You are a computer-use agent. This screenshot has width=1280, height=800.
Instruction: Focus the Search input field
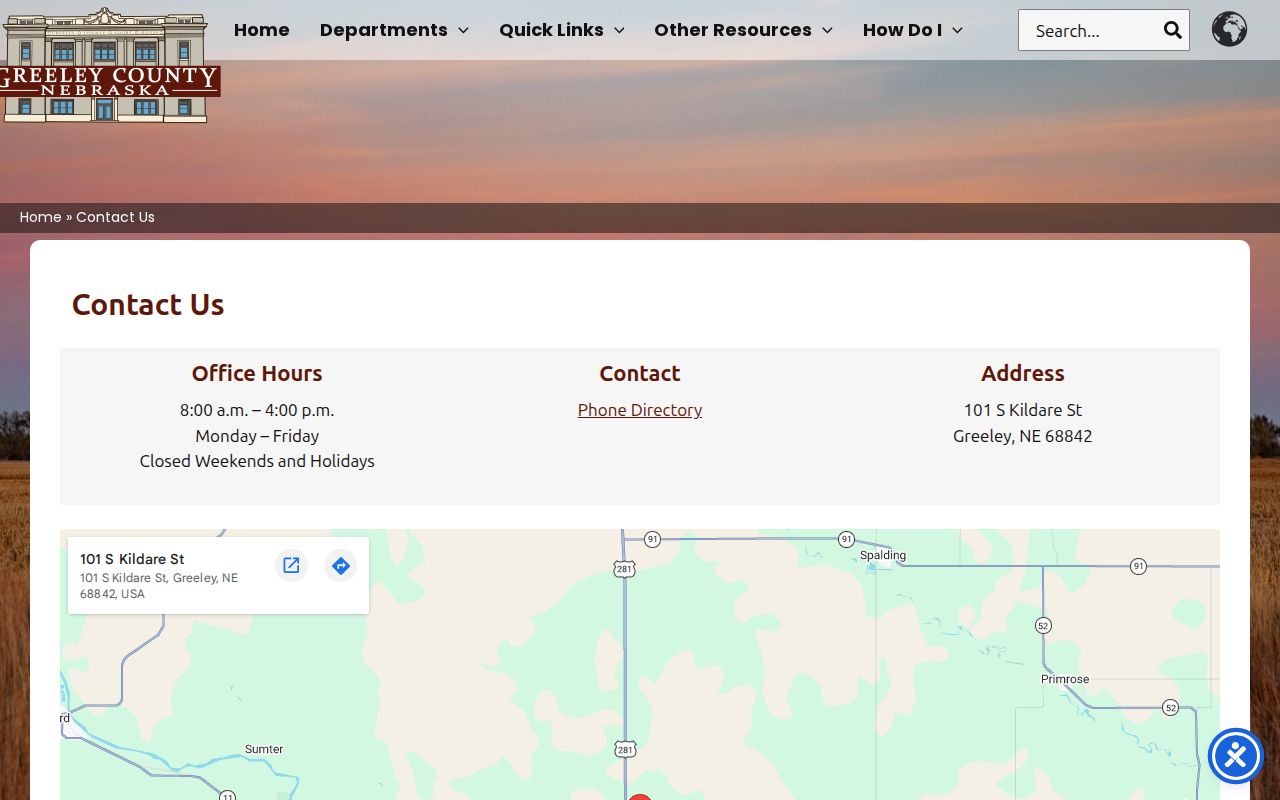point(1090,30)
